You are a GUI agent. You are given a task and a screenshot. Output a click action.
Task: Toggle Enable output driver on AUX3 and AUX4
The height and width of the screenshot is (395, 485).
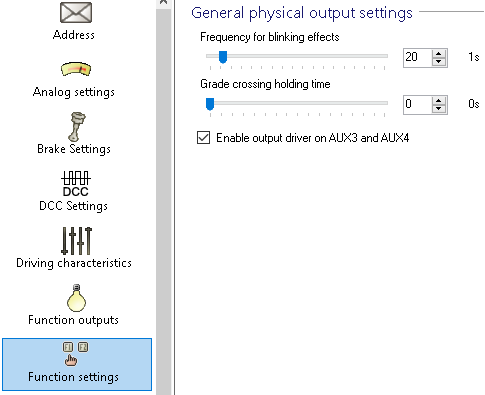203,138
